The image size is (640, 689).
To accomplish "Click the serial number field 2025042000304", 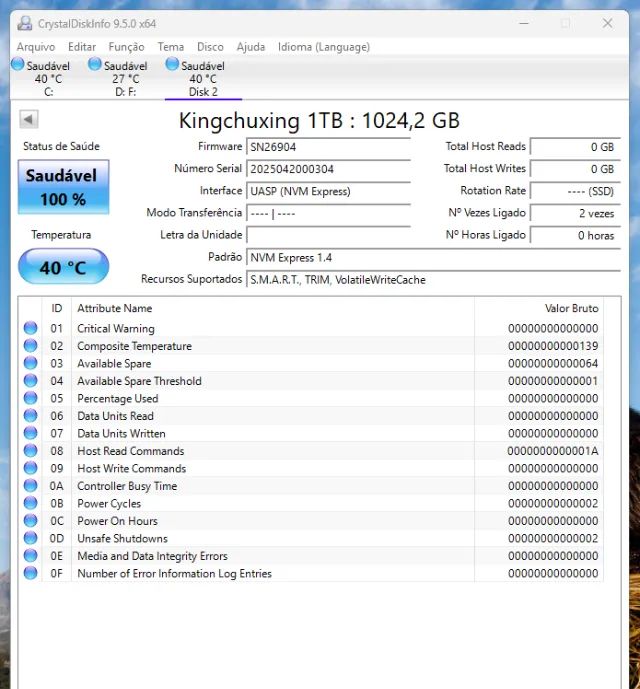I will click(x=328, y=169).
